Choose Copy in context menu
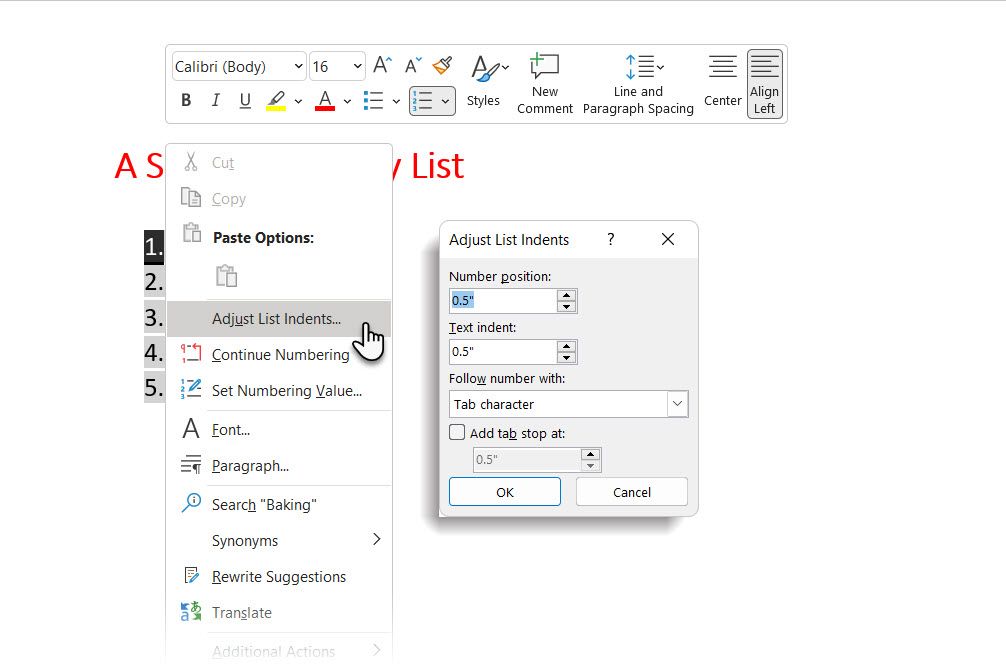 pos(279,199)
